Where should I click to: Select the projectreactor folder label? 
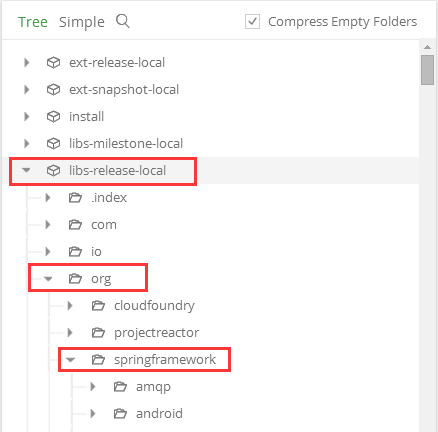click(156, 333)
